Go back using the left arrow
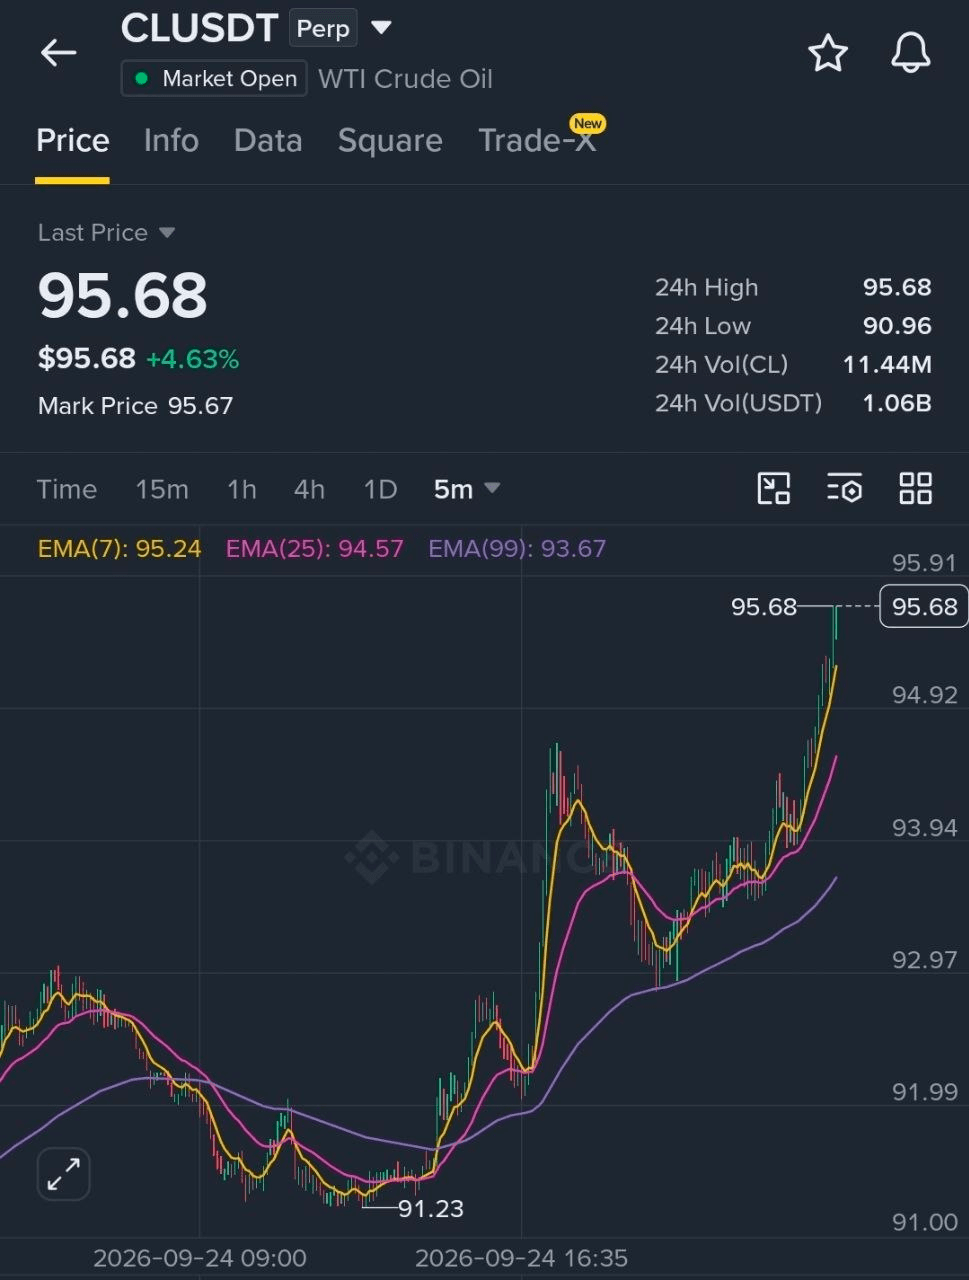This screenshot has width=969, height=1280. (58, 53)
